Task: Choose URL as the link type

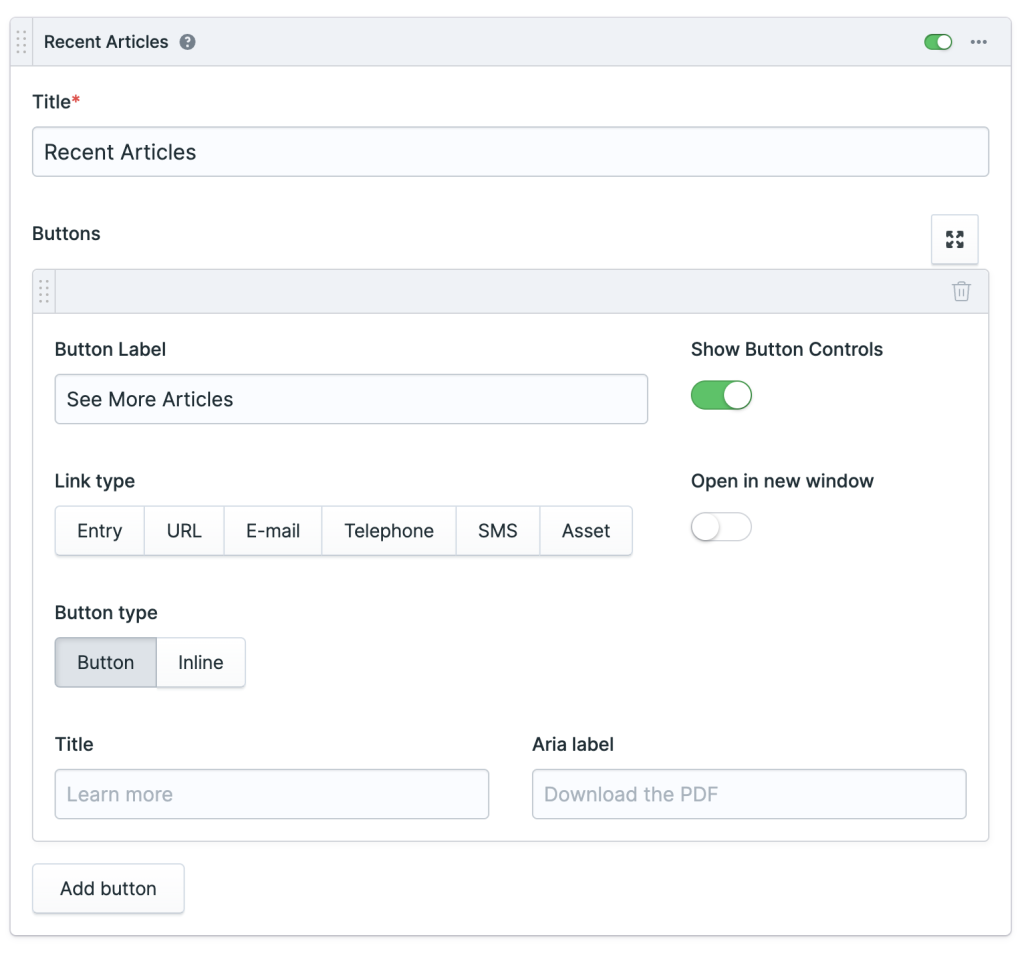Action: [184, 531]
